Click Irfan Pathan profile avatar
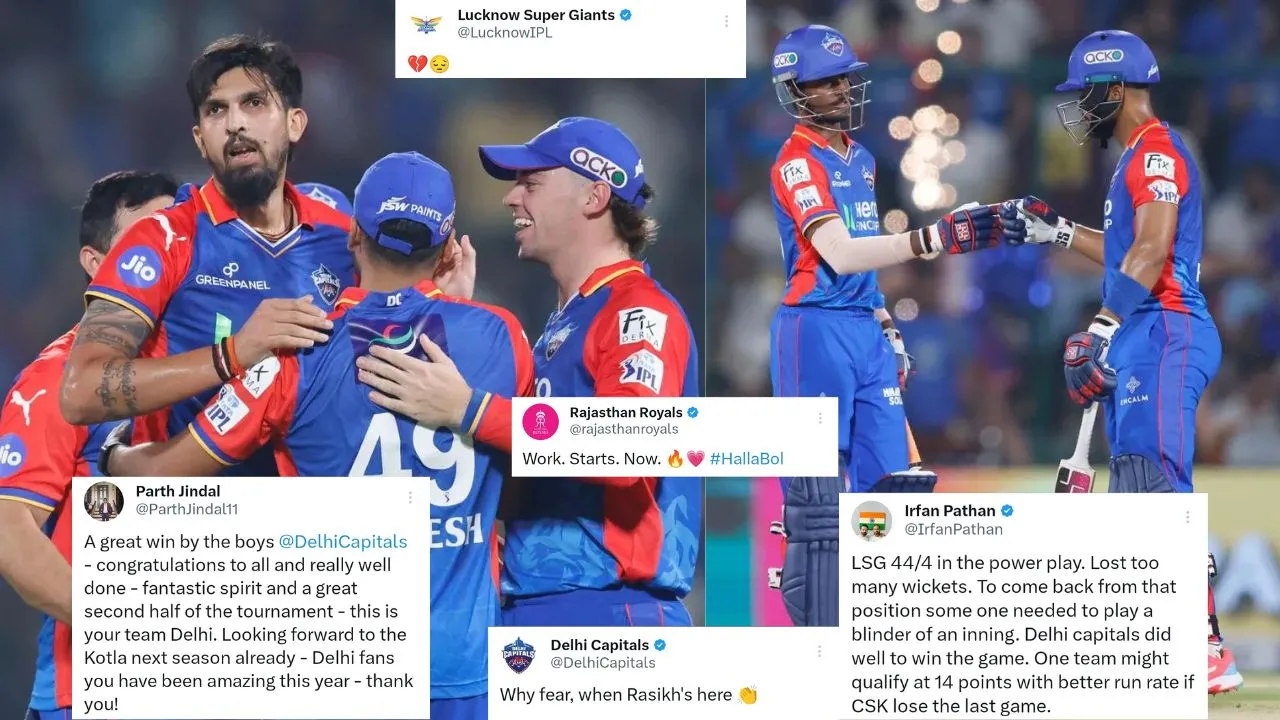This screenshot has height=720, width=1280. [x=872, y=520]
